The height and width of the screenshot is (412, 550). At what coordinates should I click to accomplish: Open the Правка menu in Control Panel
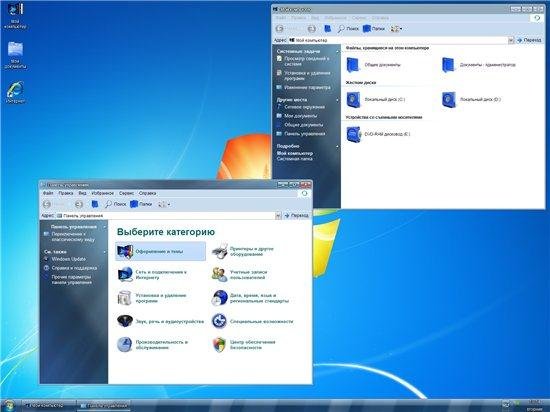[x=66, y=193]
